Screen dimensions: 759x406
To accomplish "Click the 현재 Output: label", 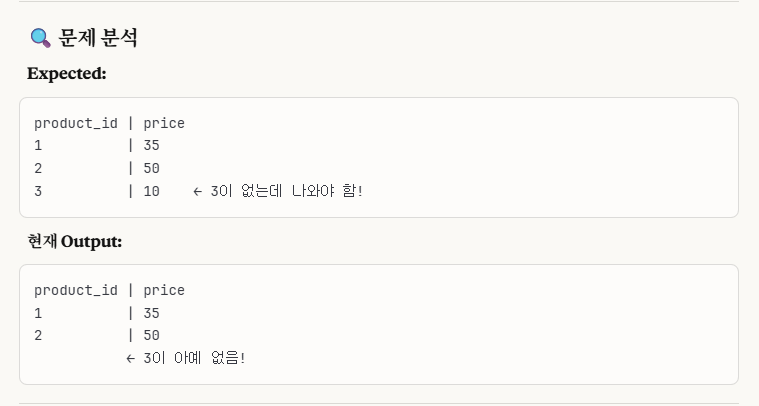I will 75,241.
